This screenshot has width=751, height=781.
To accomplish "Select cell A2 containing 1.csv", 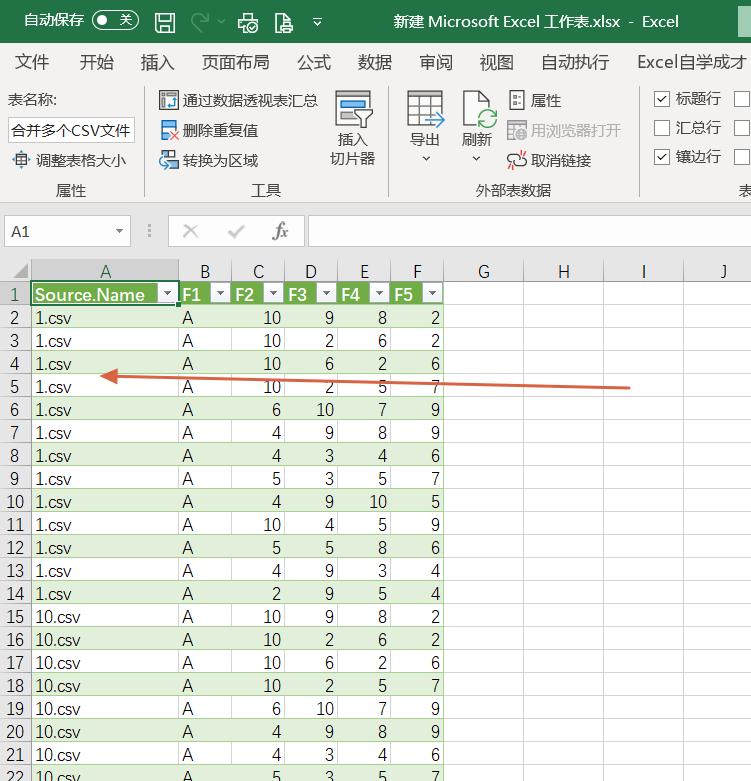I will 105,318.
